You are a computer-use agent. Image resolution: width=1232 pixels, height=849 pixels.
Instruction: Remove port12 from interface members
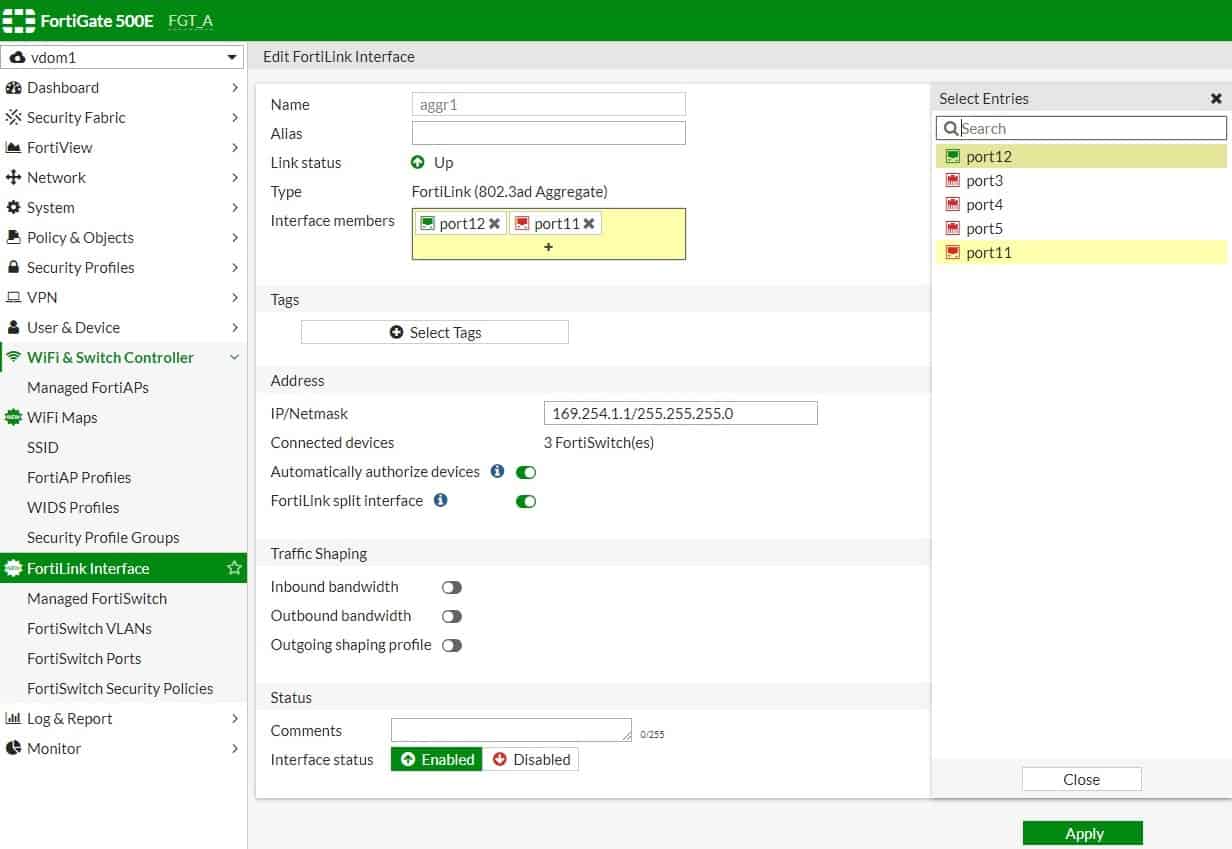pyautogui.click(x=494, y=224)
